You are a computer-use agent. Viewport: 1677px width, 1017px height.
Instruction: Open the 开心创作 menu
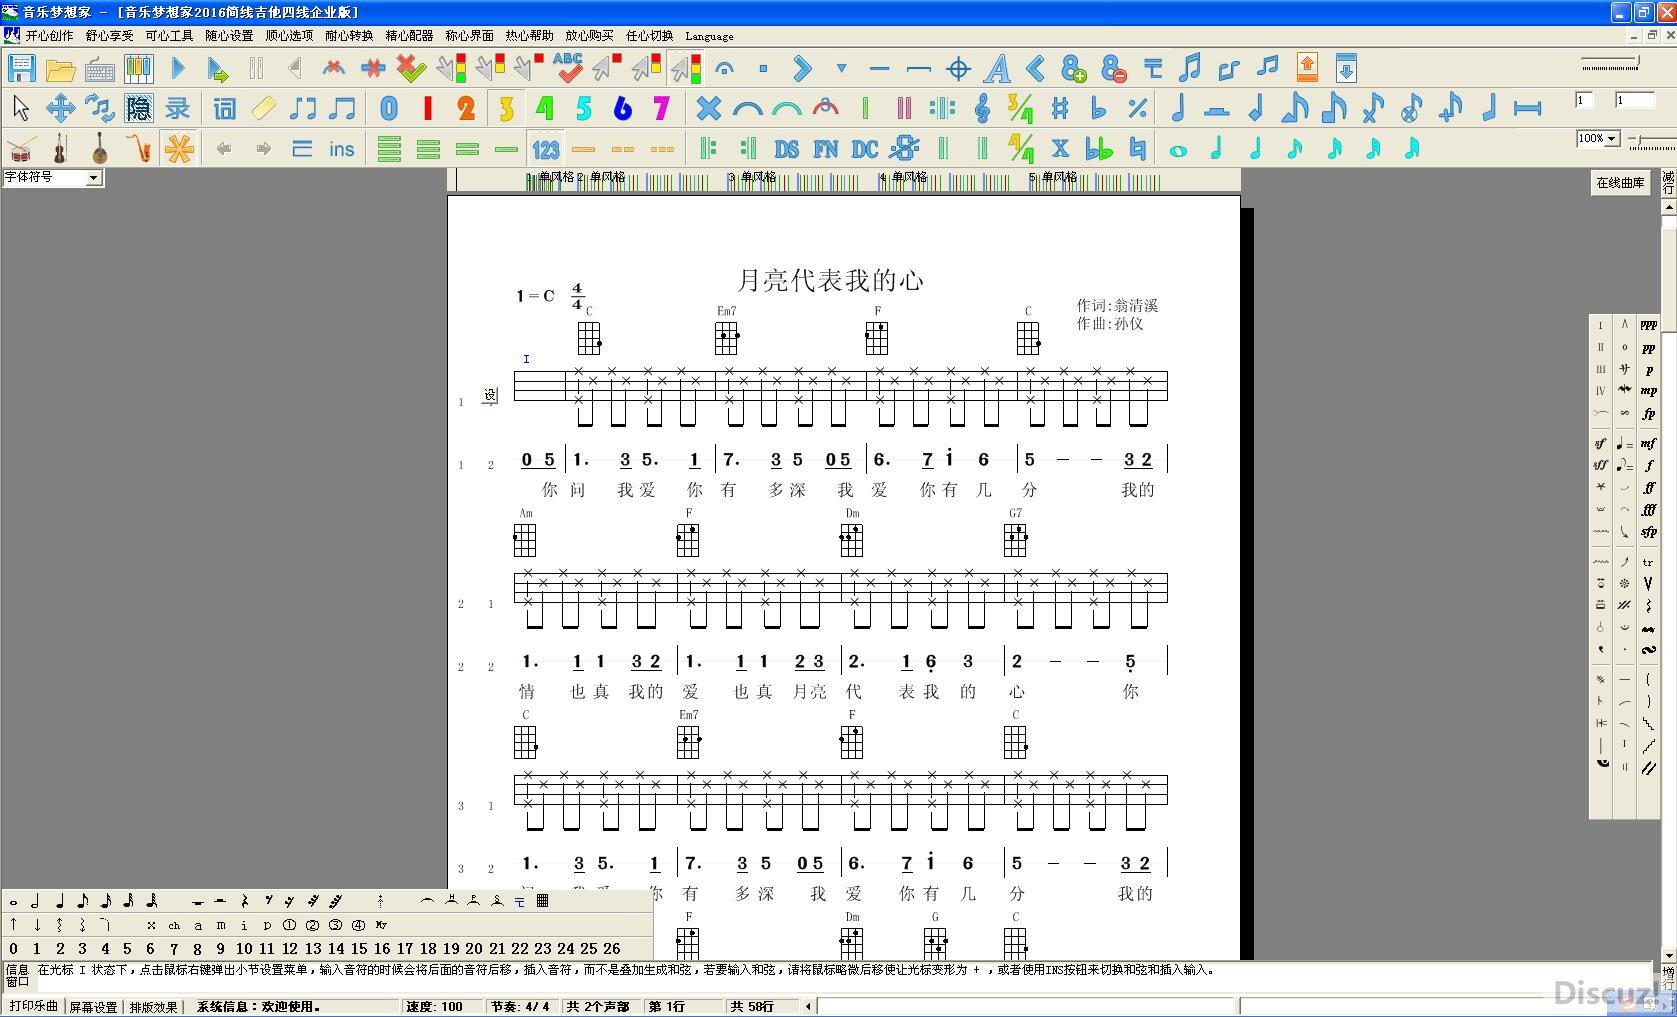(x=49, y=35)
